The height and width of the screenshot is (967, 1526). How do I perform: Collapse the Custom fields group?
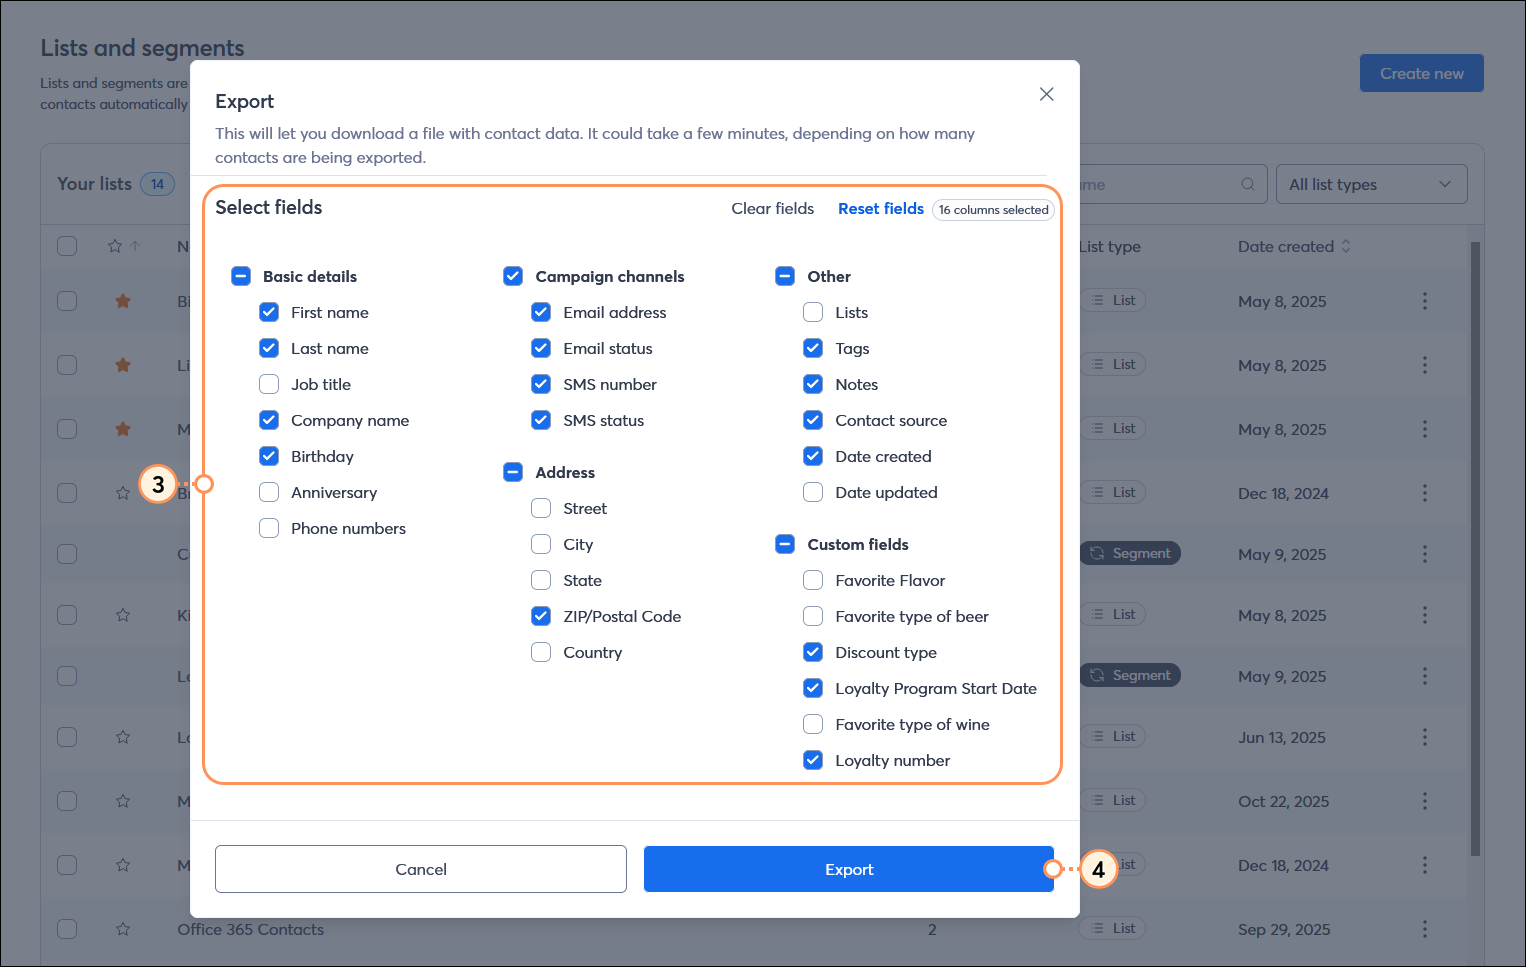pos(785,544)
